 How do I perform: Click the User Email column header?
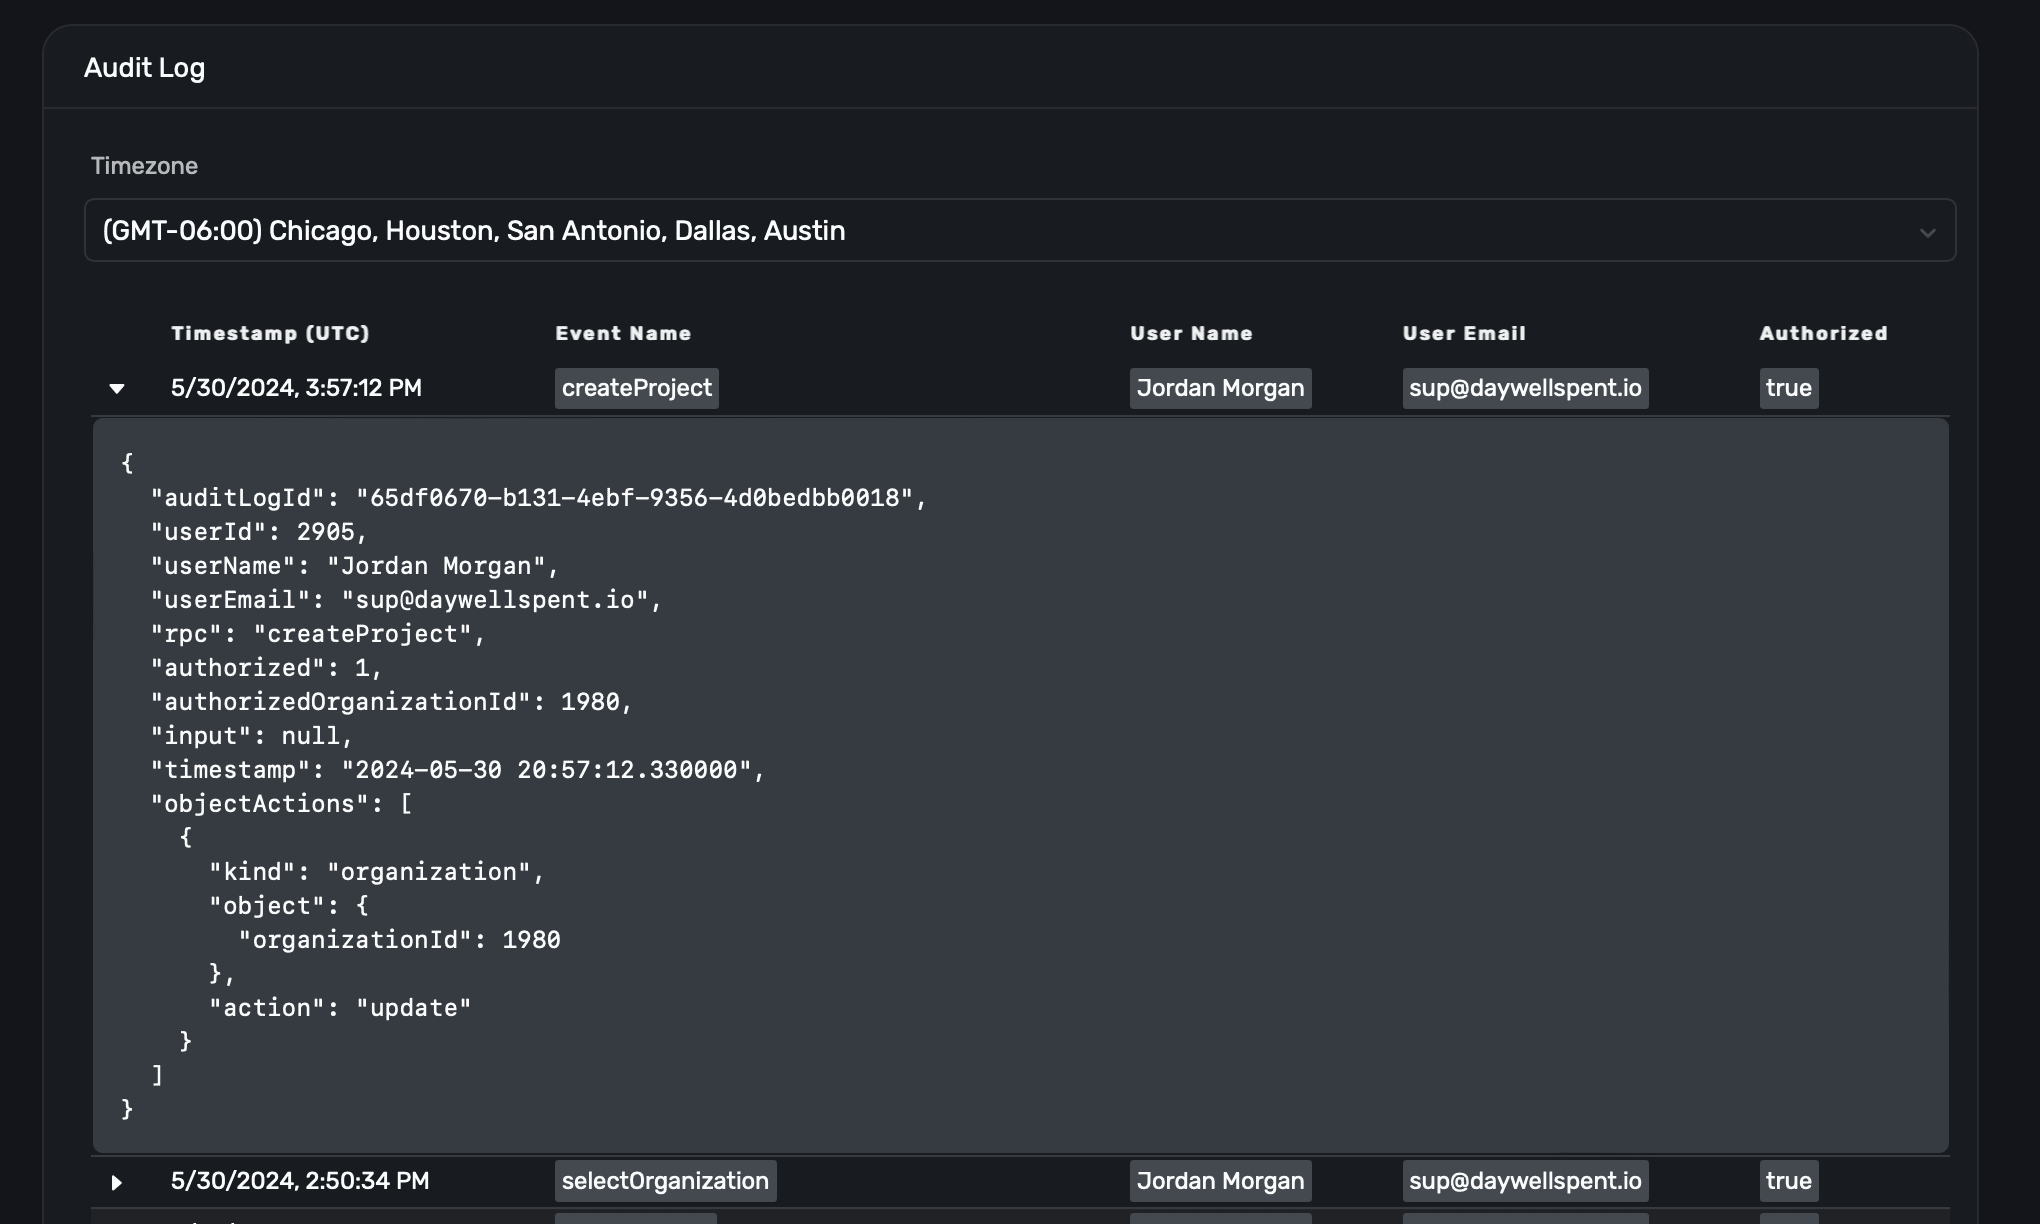1464,333
